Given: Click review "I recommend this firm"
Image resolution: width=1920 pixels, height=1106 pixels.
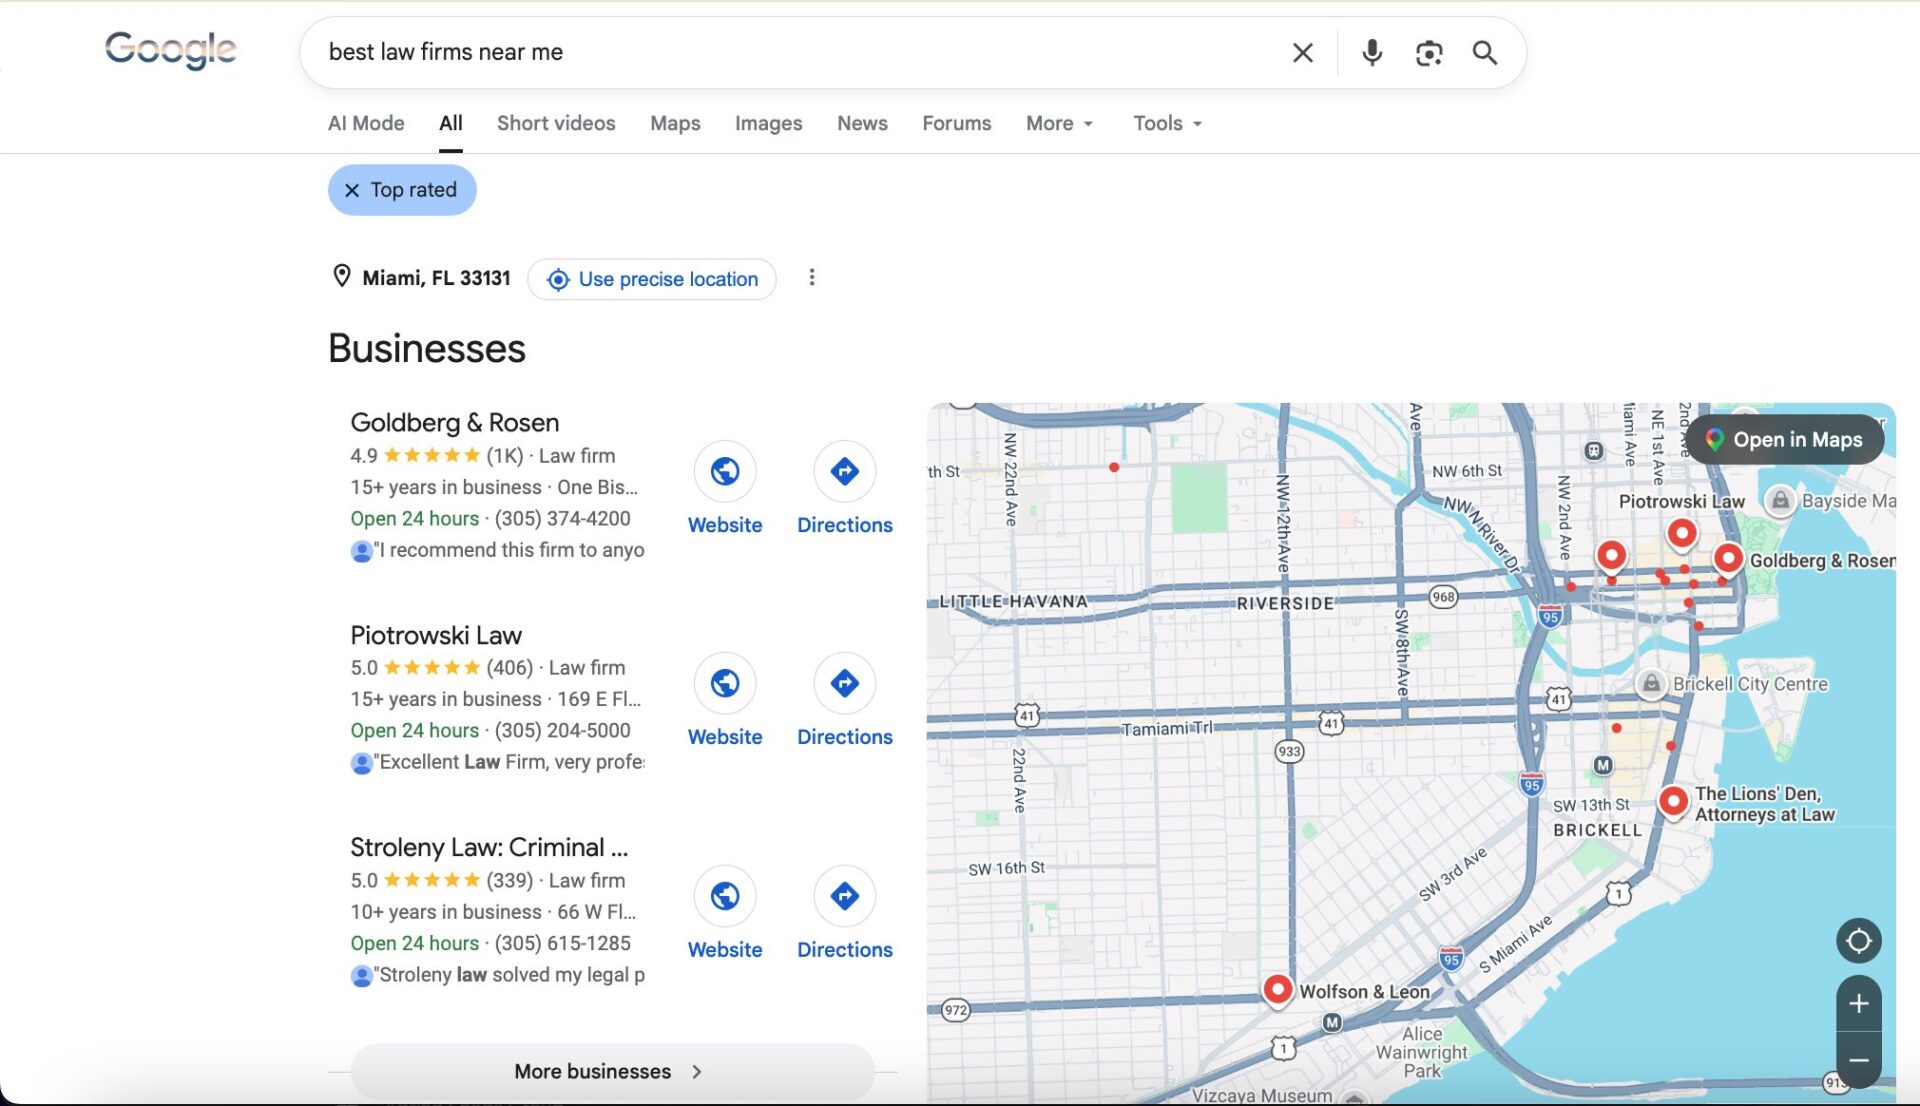Looking at the screenshot, I should [x=509, y=550].
